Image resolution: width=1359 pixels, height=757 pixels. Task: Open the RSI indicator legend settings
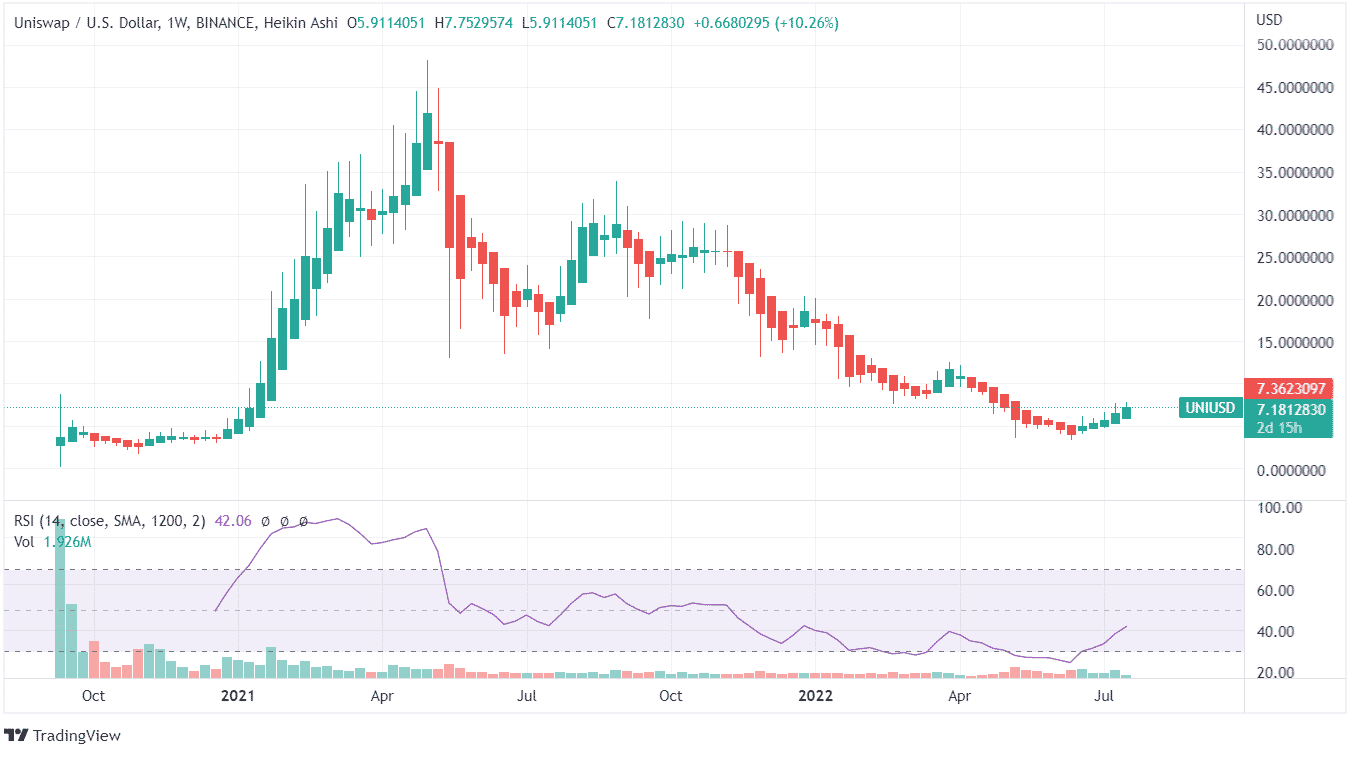108,521
